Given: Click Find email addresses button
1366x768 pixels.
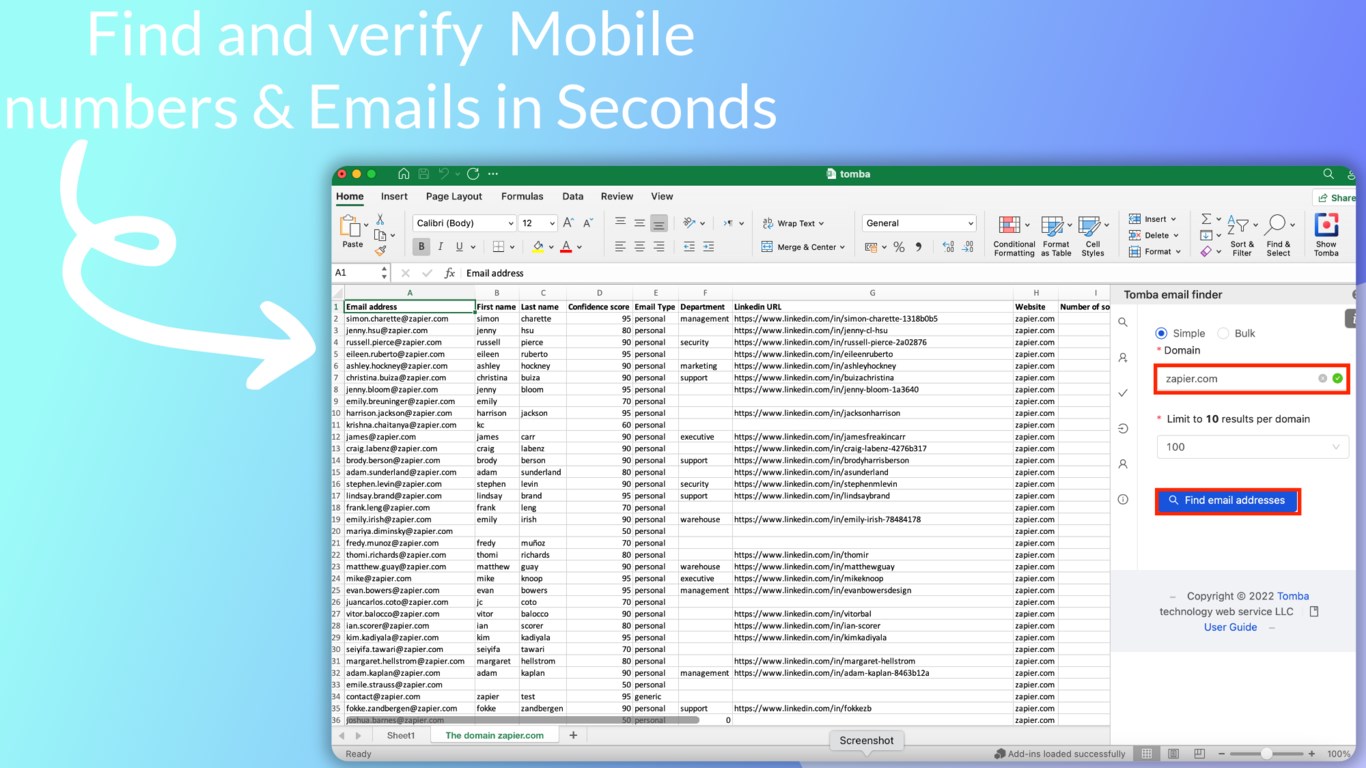Looking at the screenshot, I should [1227, 500].
